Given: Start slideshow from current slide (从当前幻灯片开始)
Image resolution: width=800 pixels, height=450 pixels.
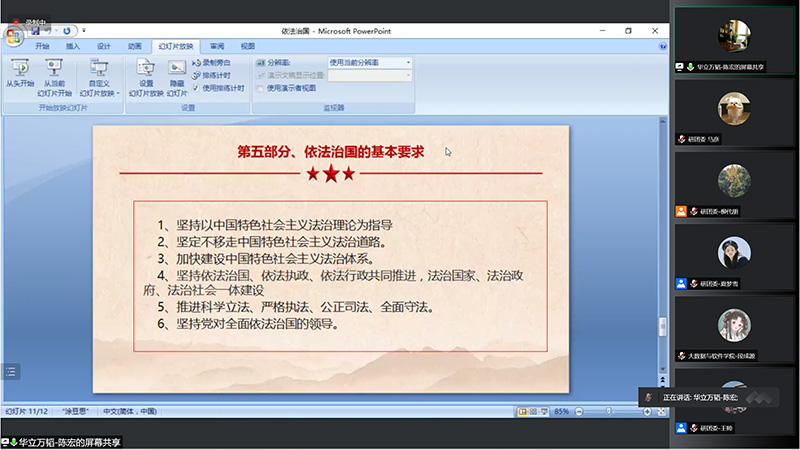Looking at the screenshot, I should [54, 78].
